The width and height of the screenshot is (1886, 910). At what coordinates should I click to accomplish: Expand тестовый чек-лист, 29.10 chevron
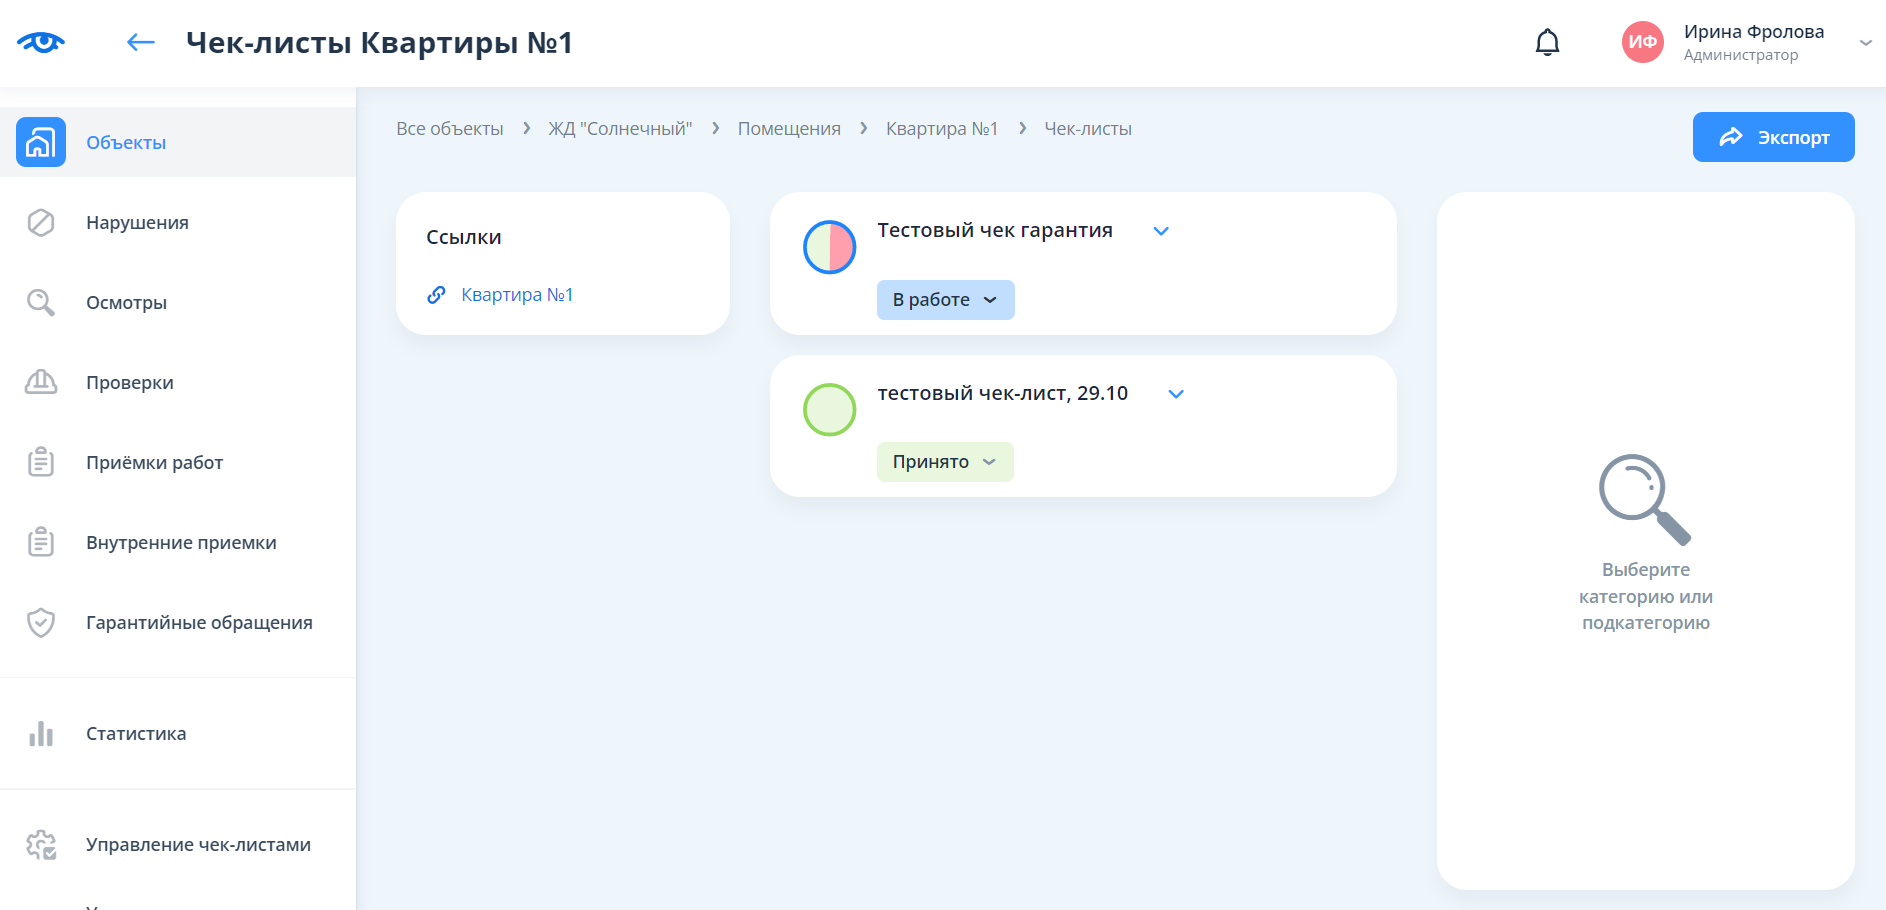[1176, 394]
